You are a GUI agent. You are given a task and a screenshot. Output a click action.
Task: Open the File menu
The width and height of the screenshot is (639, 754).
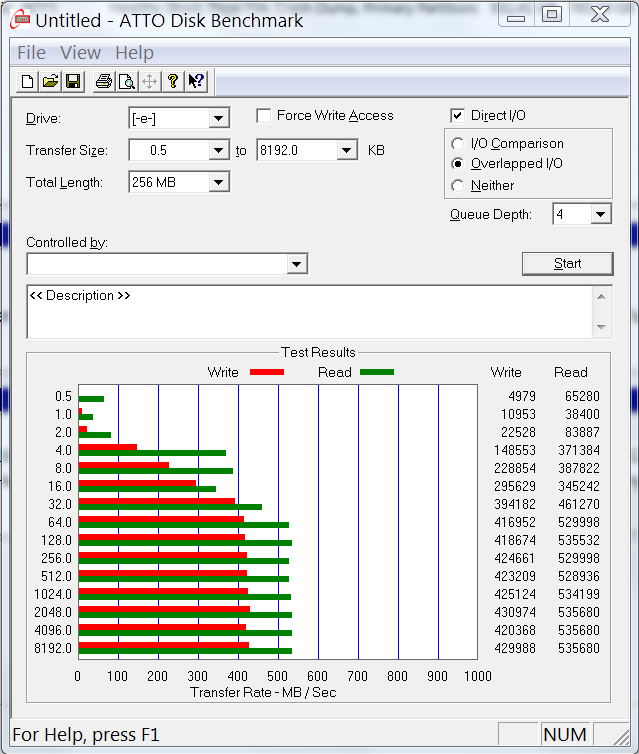tap(31, 53)
